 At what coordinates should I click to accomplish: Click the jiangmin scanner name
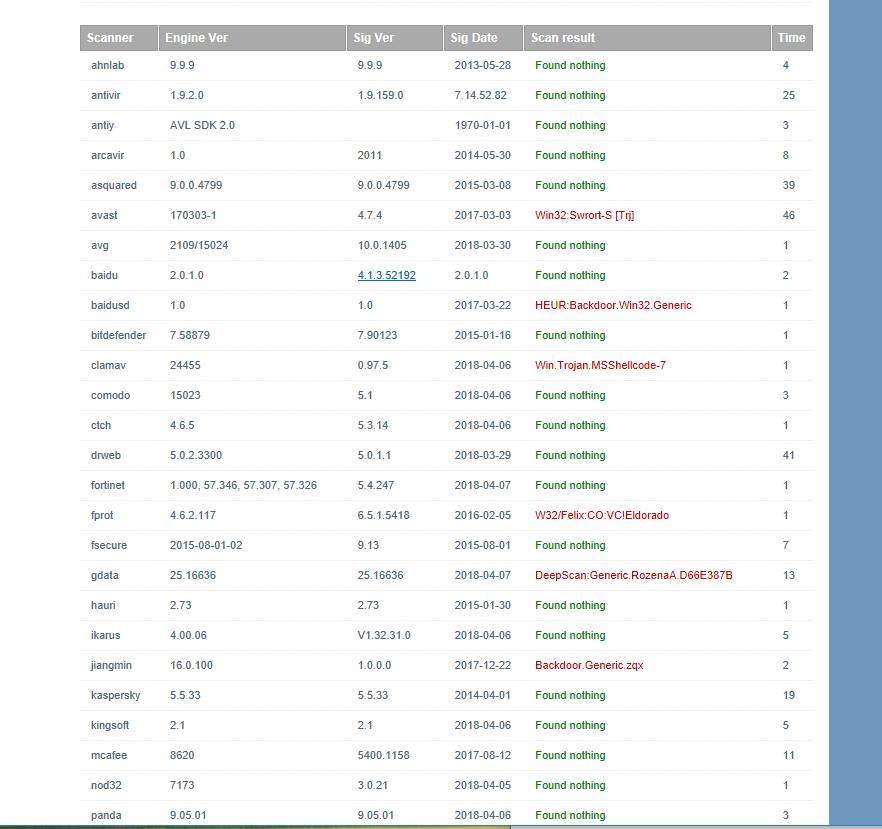pos(111,665)
